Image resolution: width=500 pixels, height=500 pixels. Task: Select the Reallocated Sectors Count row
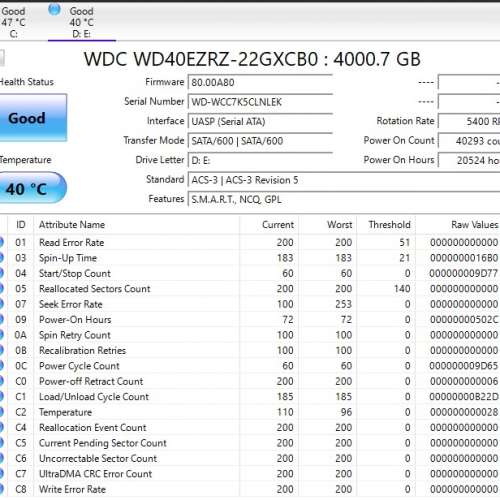click(x=250, y=289)
